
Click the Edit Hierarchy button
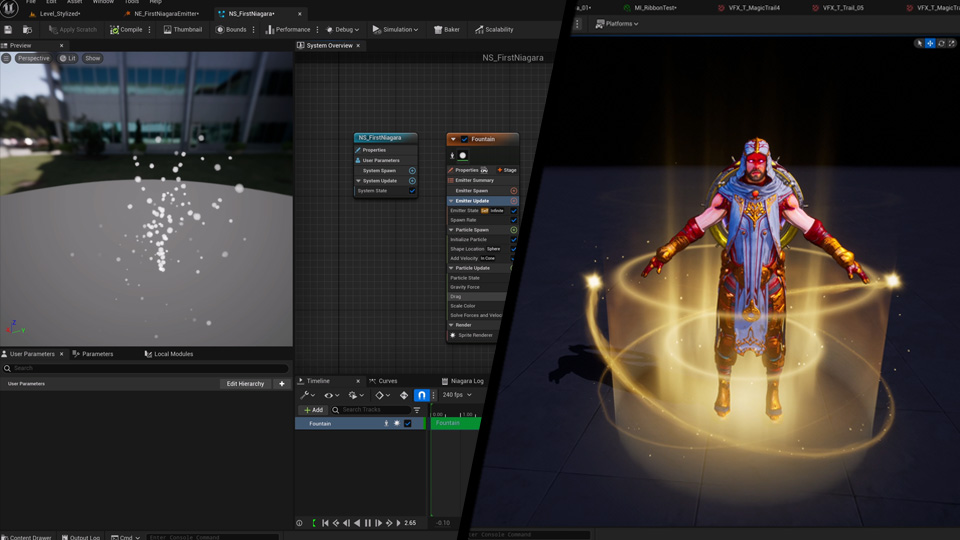coord(245,384)
